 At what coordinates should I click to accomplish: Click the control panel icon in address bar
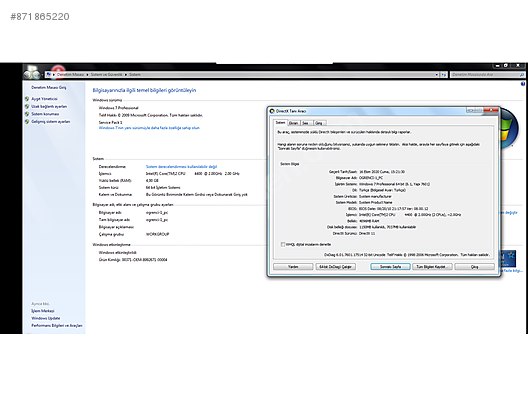point(48,74)
